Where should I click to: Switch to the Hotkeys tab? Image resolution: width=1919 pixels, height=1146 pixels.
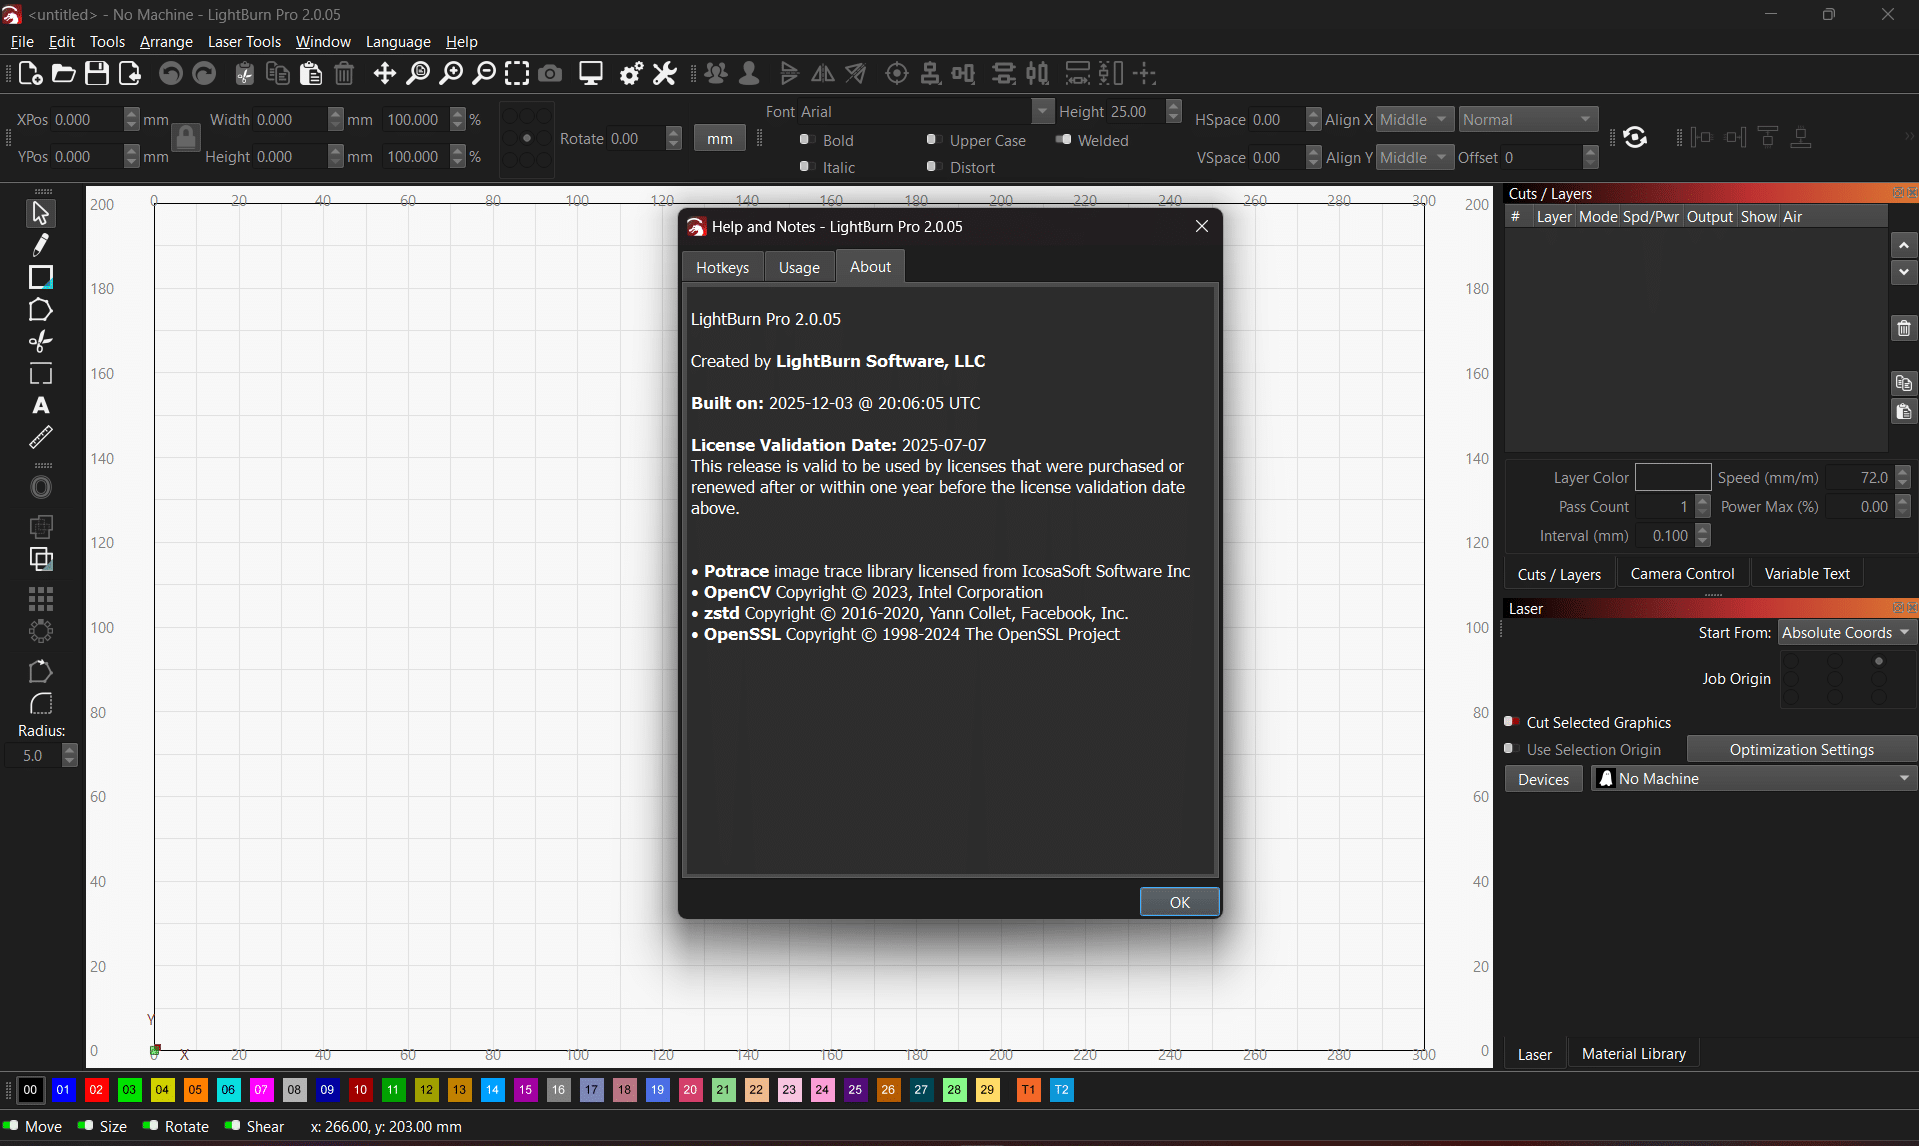(x=722, y=268)
